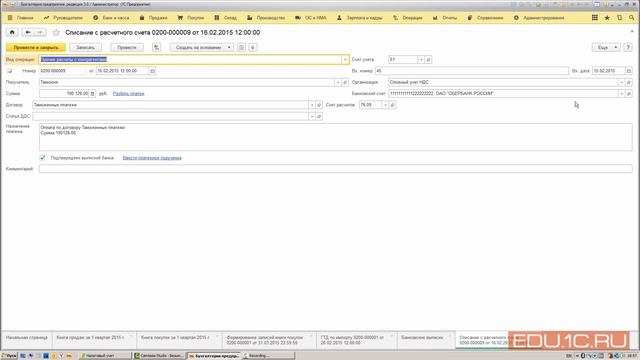640x360 pixels.
Task: Expand Счет учета dropdown arrow
Action: (x=421, y=60)
